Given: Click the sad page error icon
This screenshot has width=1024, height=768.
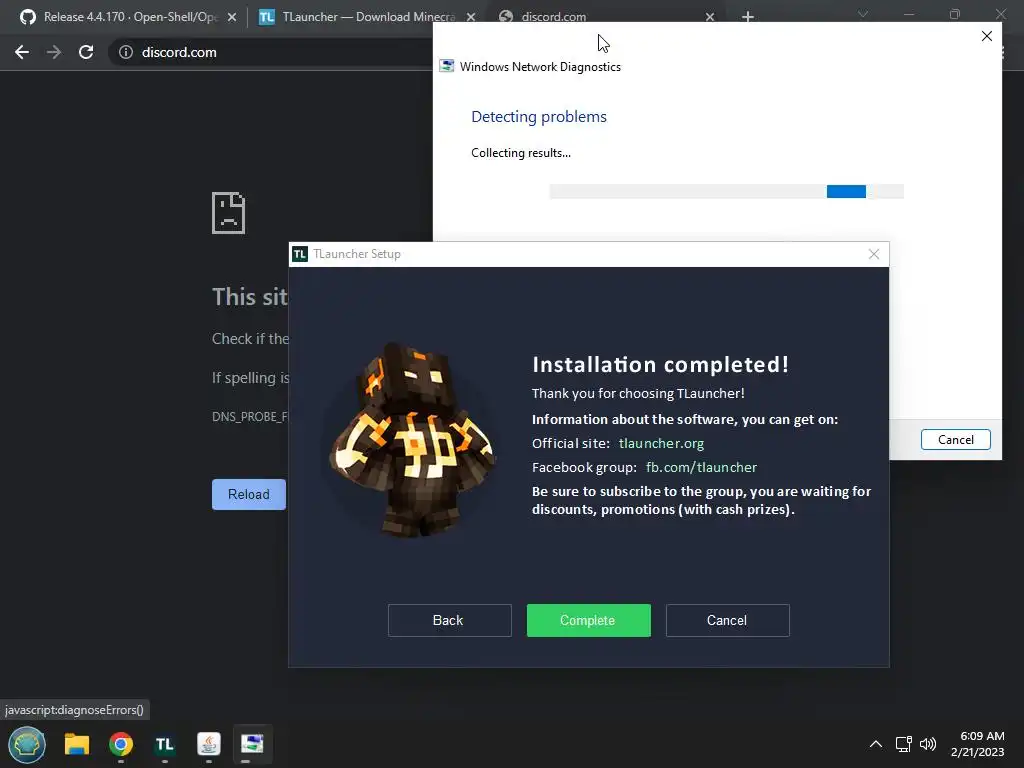Looking at the screenshot, I should pyautogui.click(x=229, y=213).
